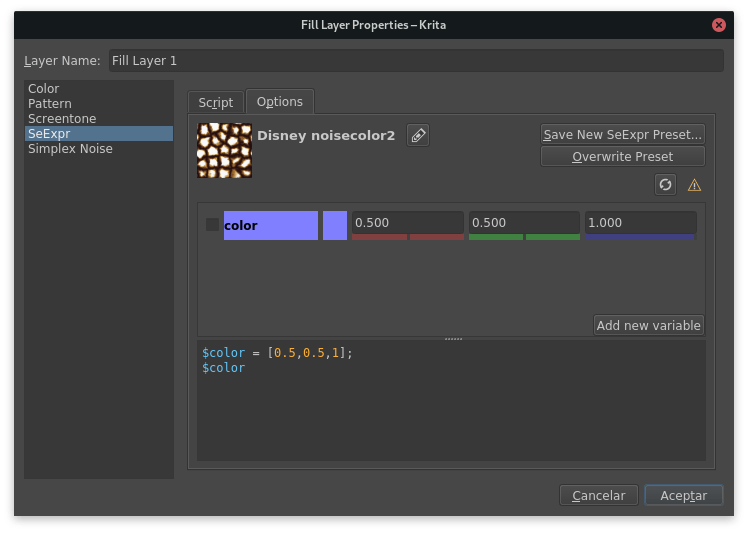Screen dimensions: 748x533
Task: Focus the Layer Name text field
Action: tap(415, 61)
